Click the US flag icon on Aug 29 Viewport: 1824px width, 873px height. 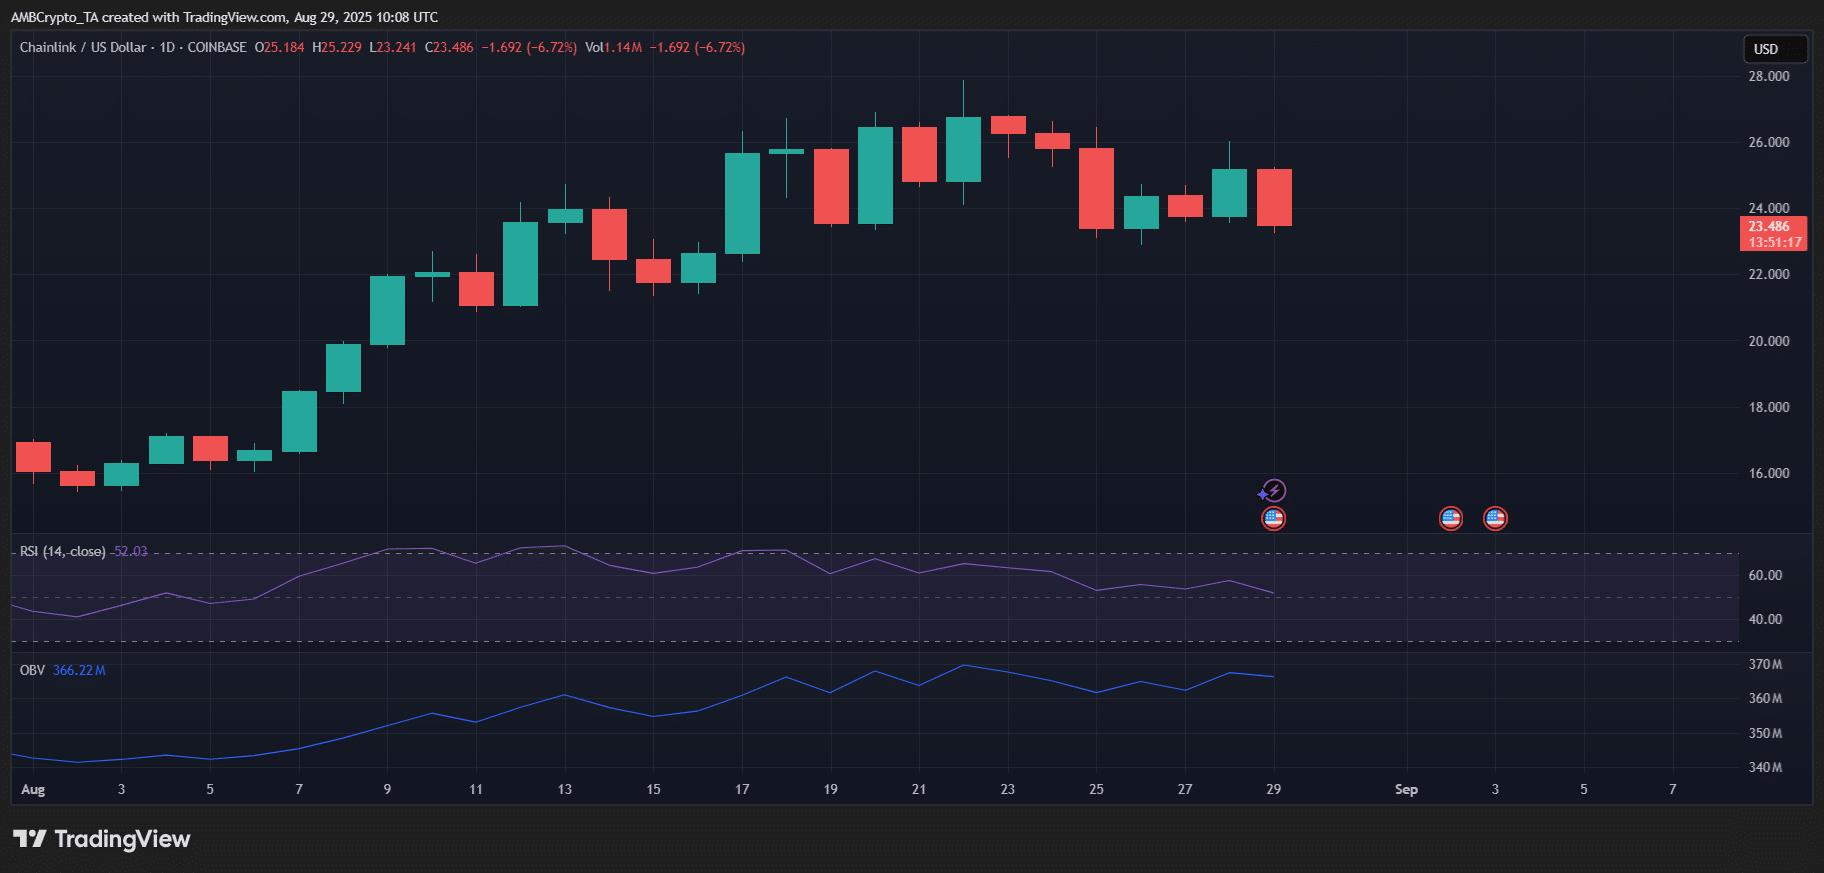click(1273, 518)
